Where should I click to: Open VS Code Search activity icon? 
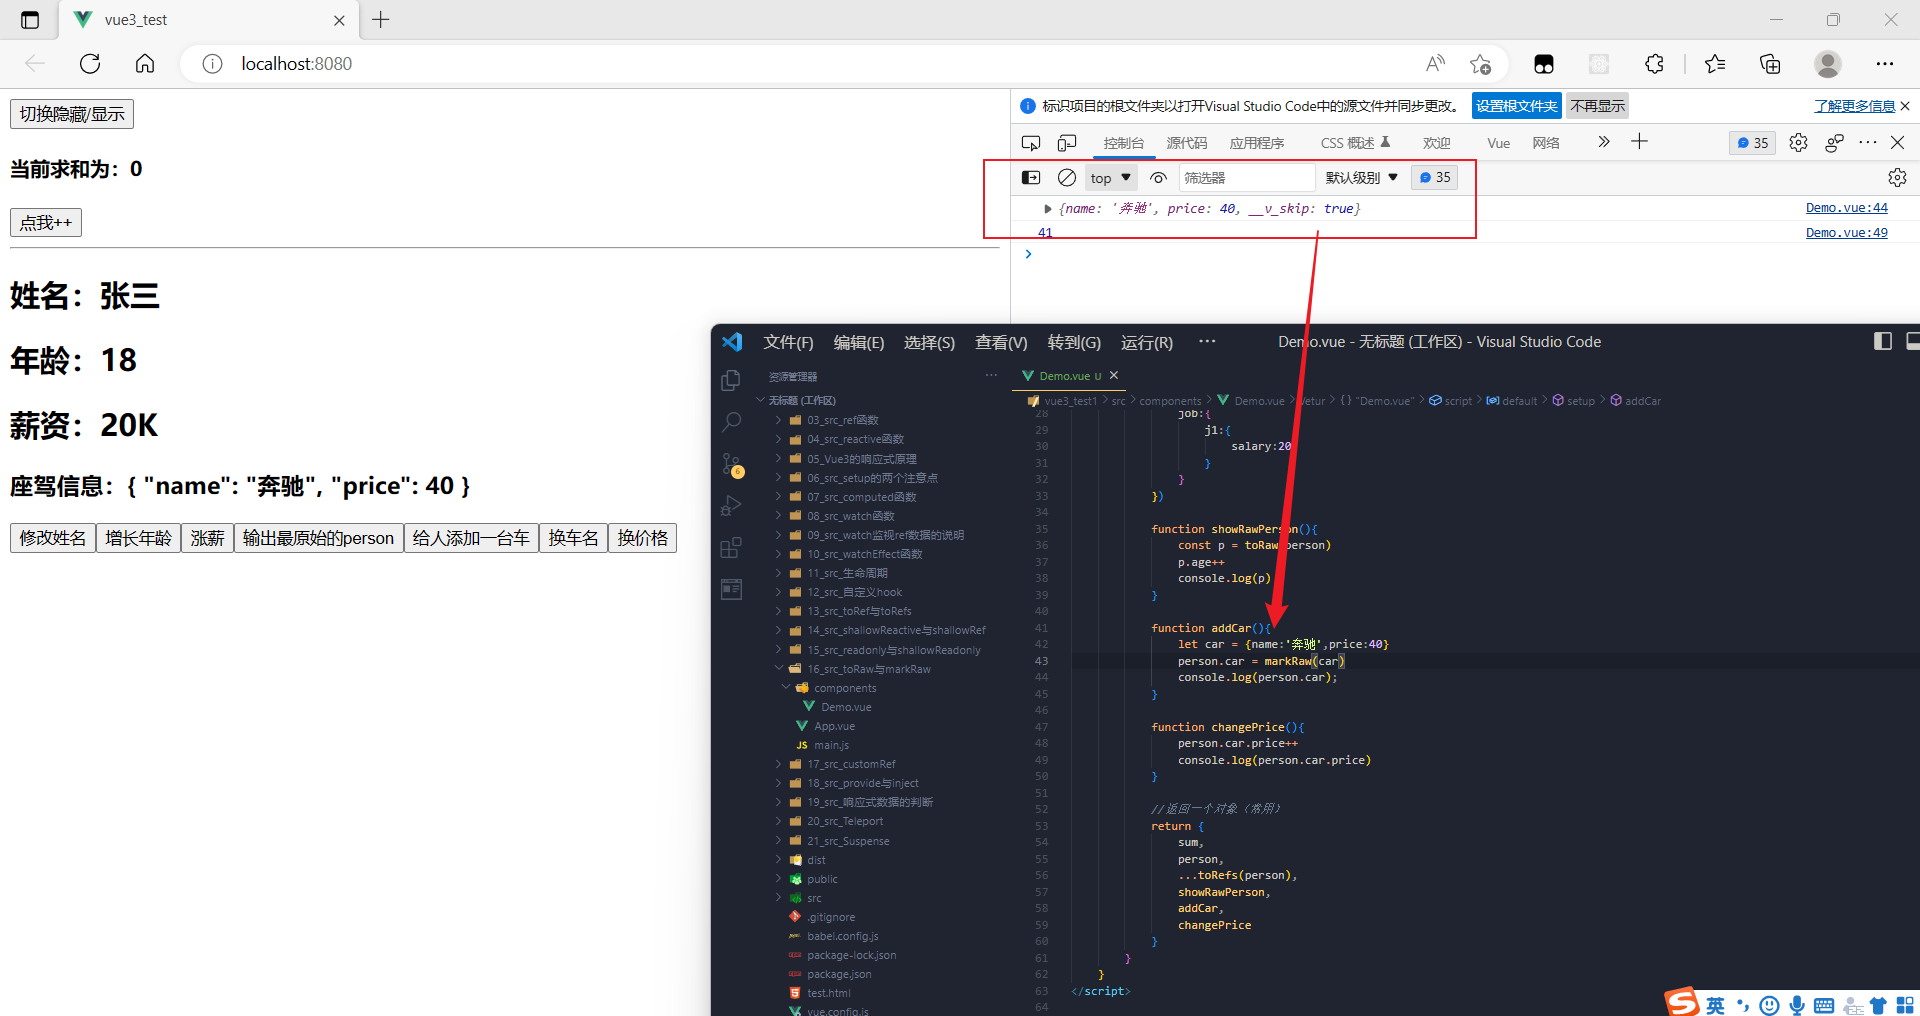coord(731,422)
